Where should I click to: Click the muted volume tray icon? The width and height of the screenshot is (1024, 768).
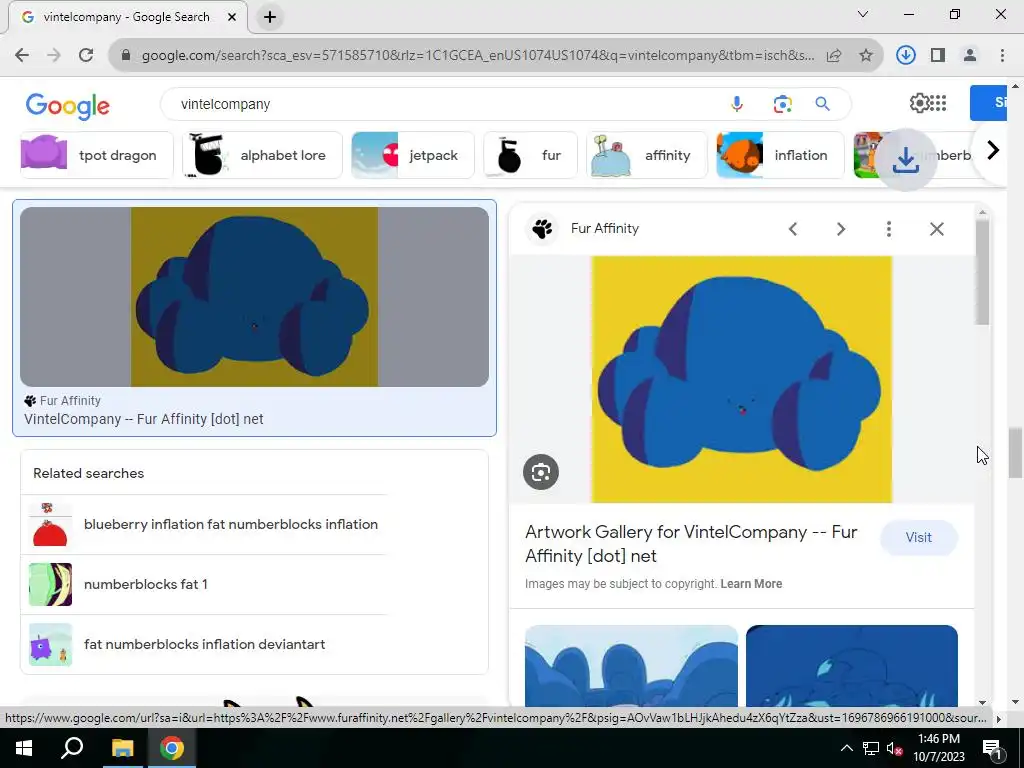click(x=894, y=748)
